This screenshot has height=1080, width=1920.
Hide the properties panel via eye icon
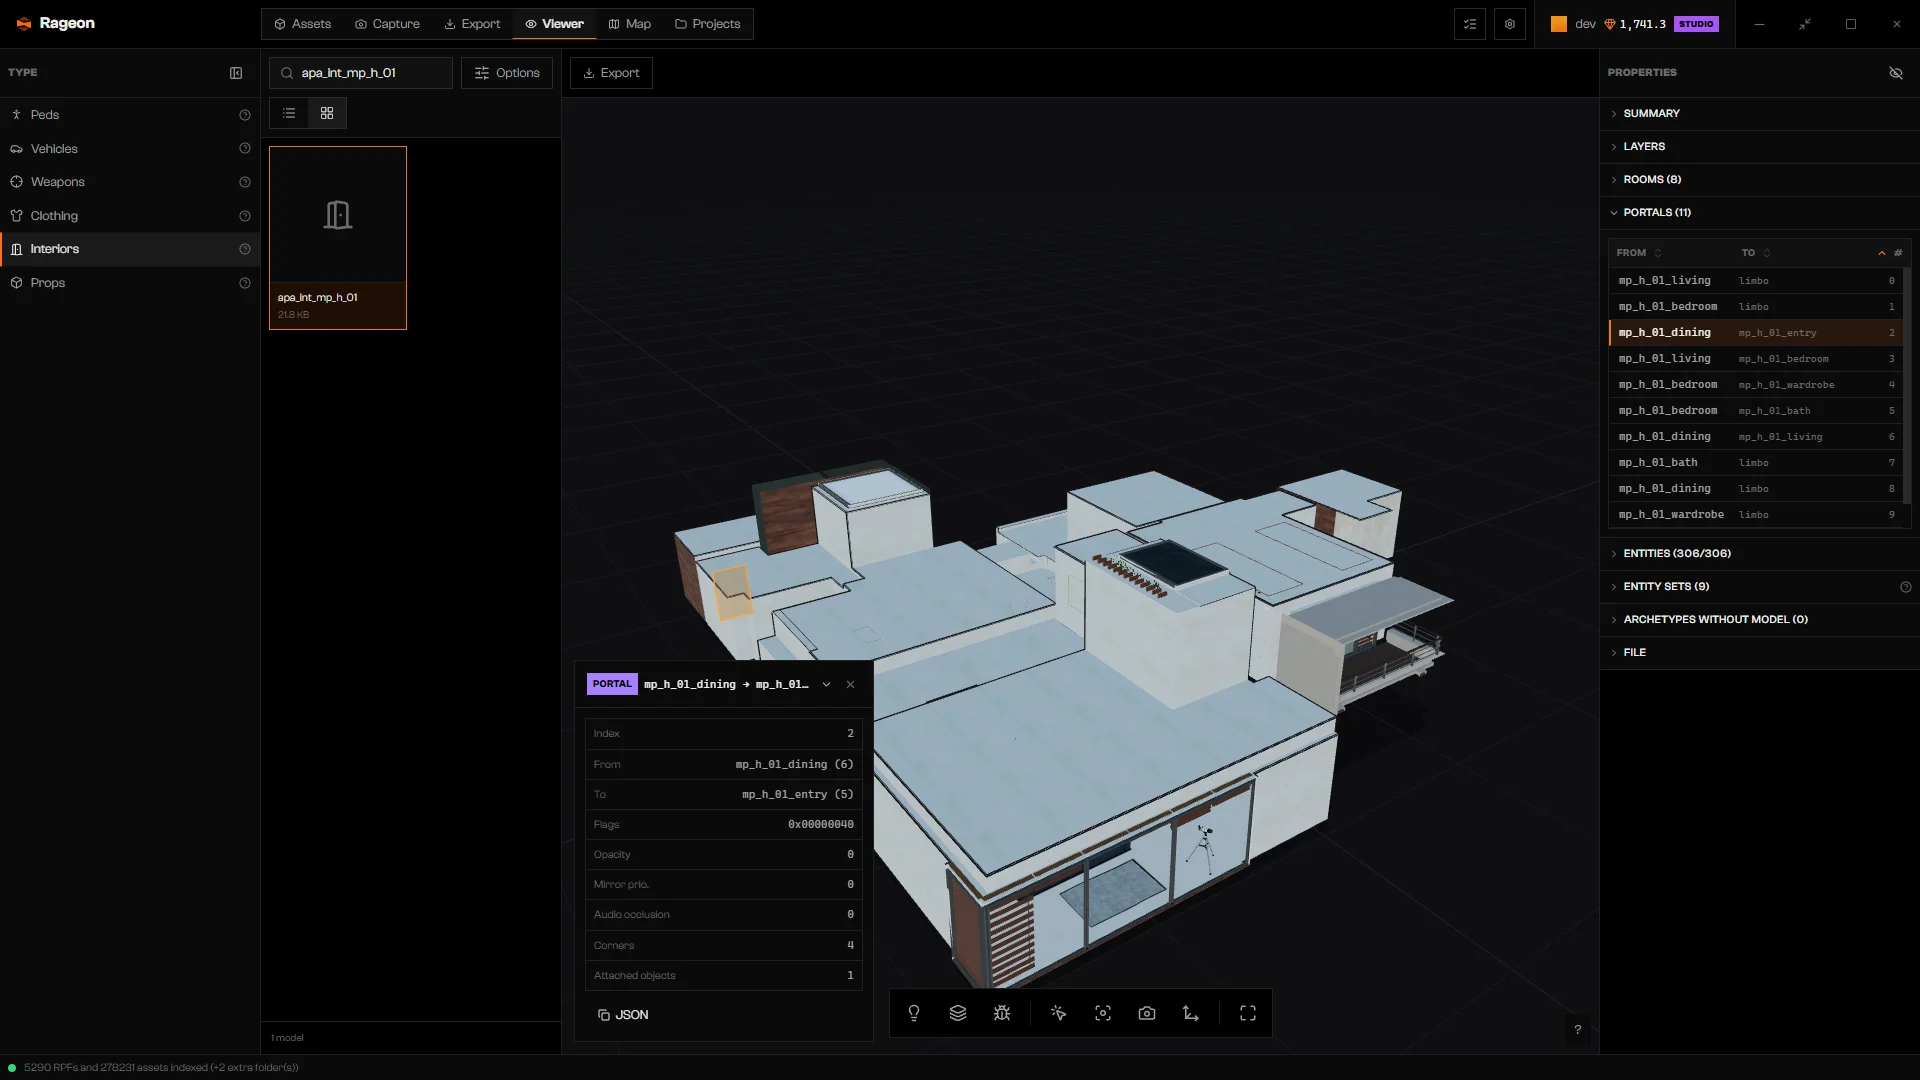click(1896, 73)
